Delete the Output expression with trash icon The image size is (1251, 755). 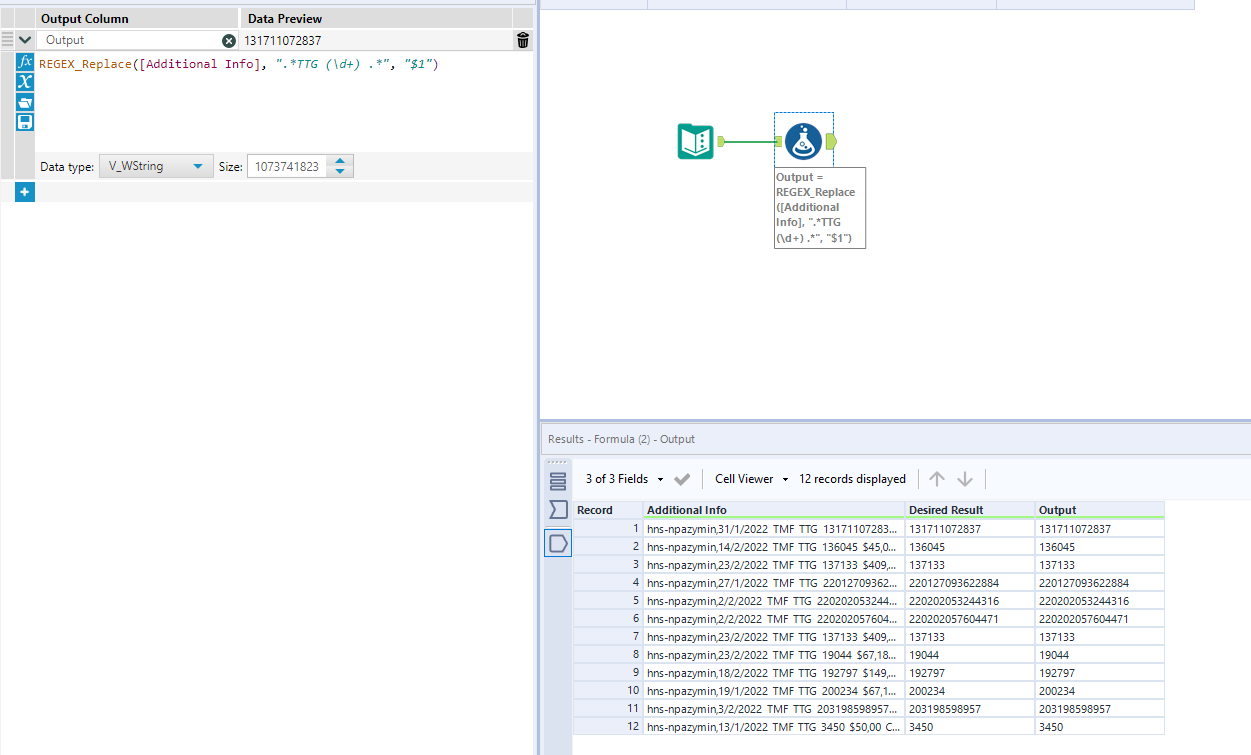click(523, 41)
